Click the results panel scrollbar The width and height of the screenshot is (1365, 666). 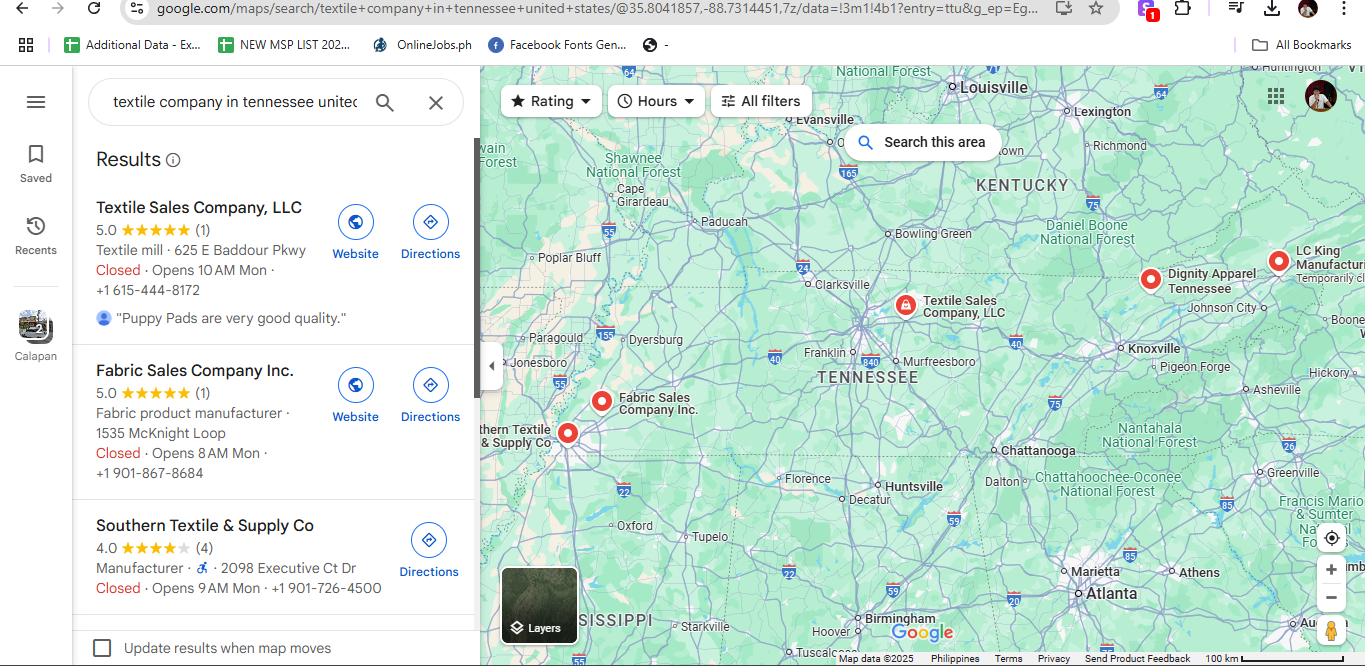[x=477, y=267]
